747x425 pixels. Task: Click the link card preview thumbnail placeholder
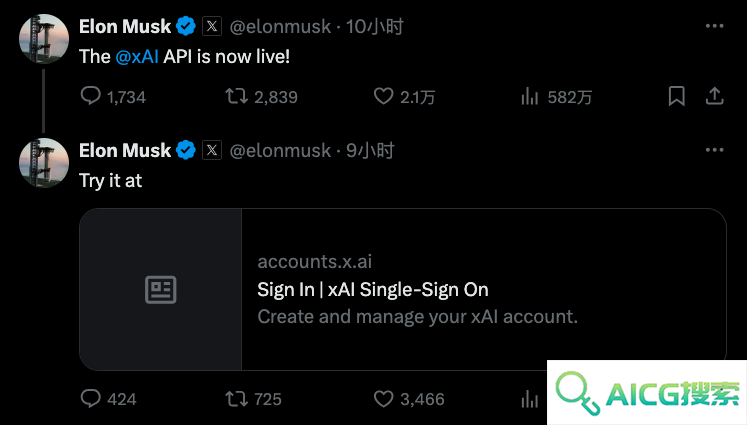click(x=161, y=289)
